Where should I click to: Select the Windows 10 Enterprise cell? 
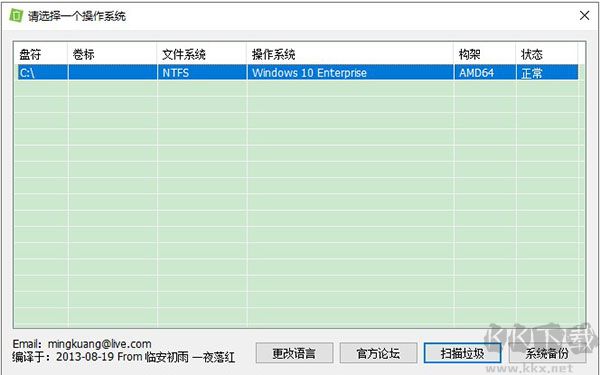[x=350, y=72]
